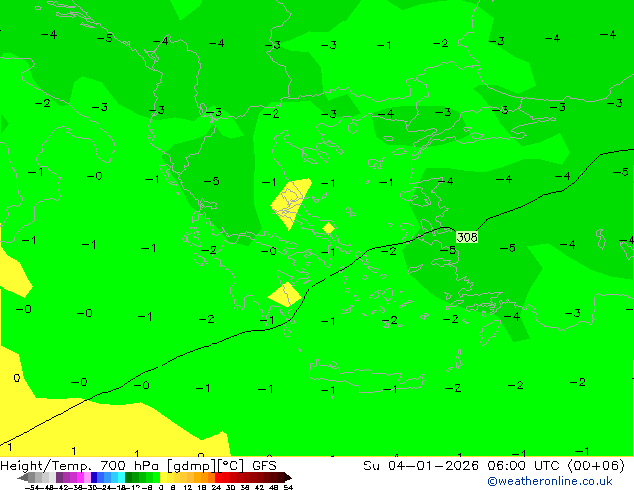Click the (00+06) forecast offset text
This screenshot has width=634, height=490.
click(596, 466)
